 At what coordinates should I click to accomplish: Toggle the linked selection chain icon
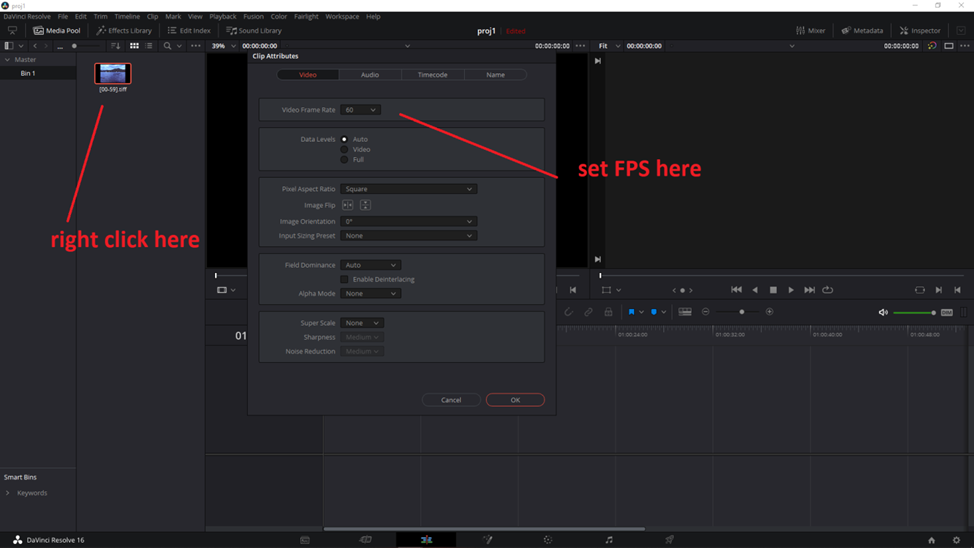click(x=588, y=312)
